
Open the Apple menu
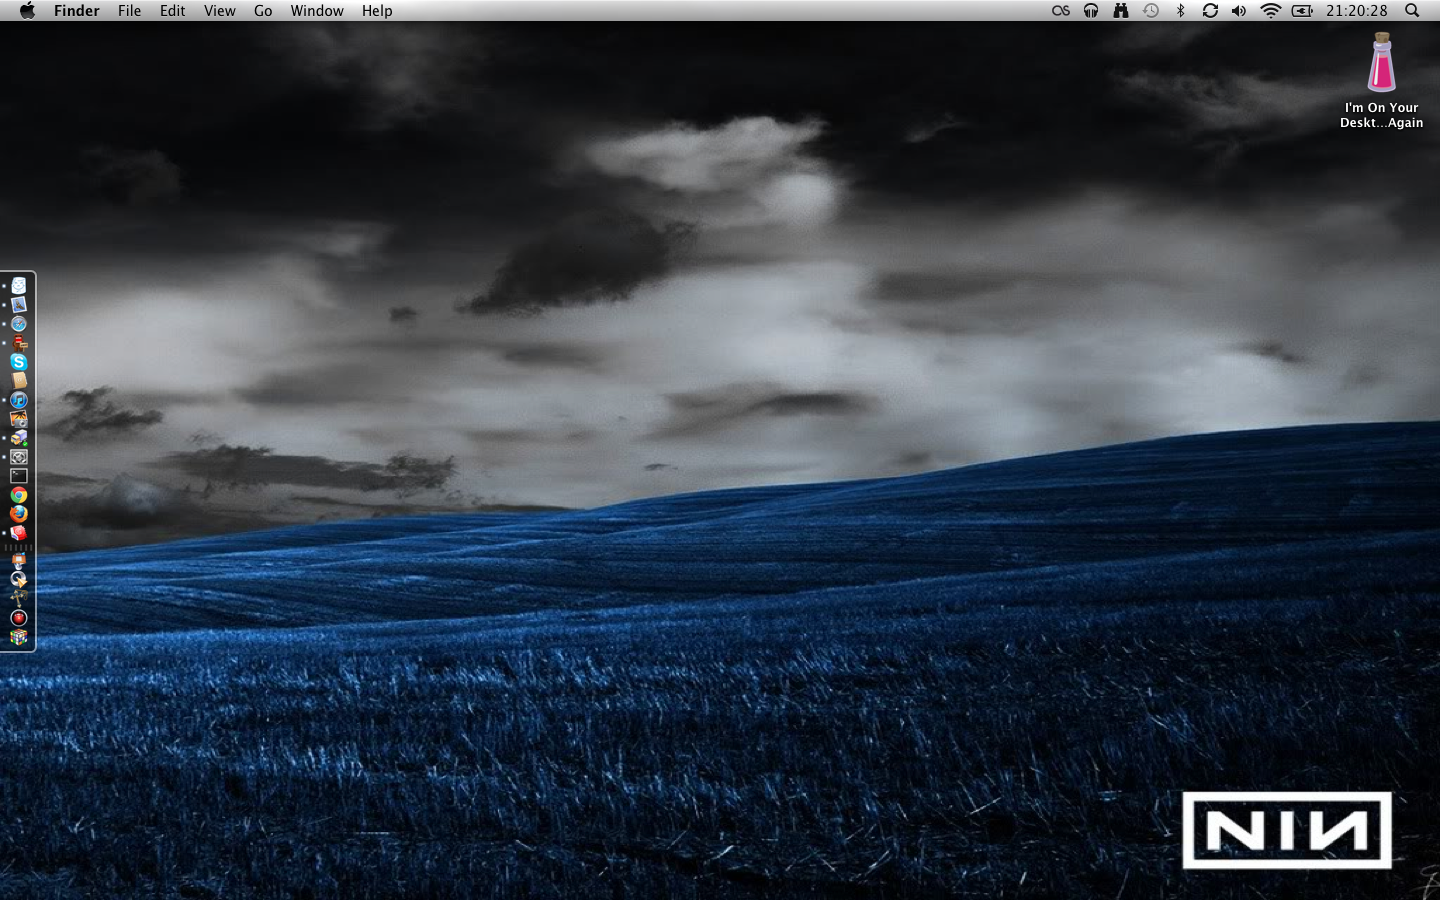coord(27,11)
